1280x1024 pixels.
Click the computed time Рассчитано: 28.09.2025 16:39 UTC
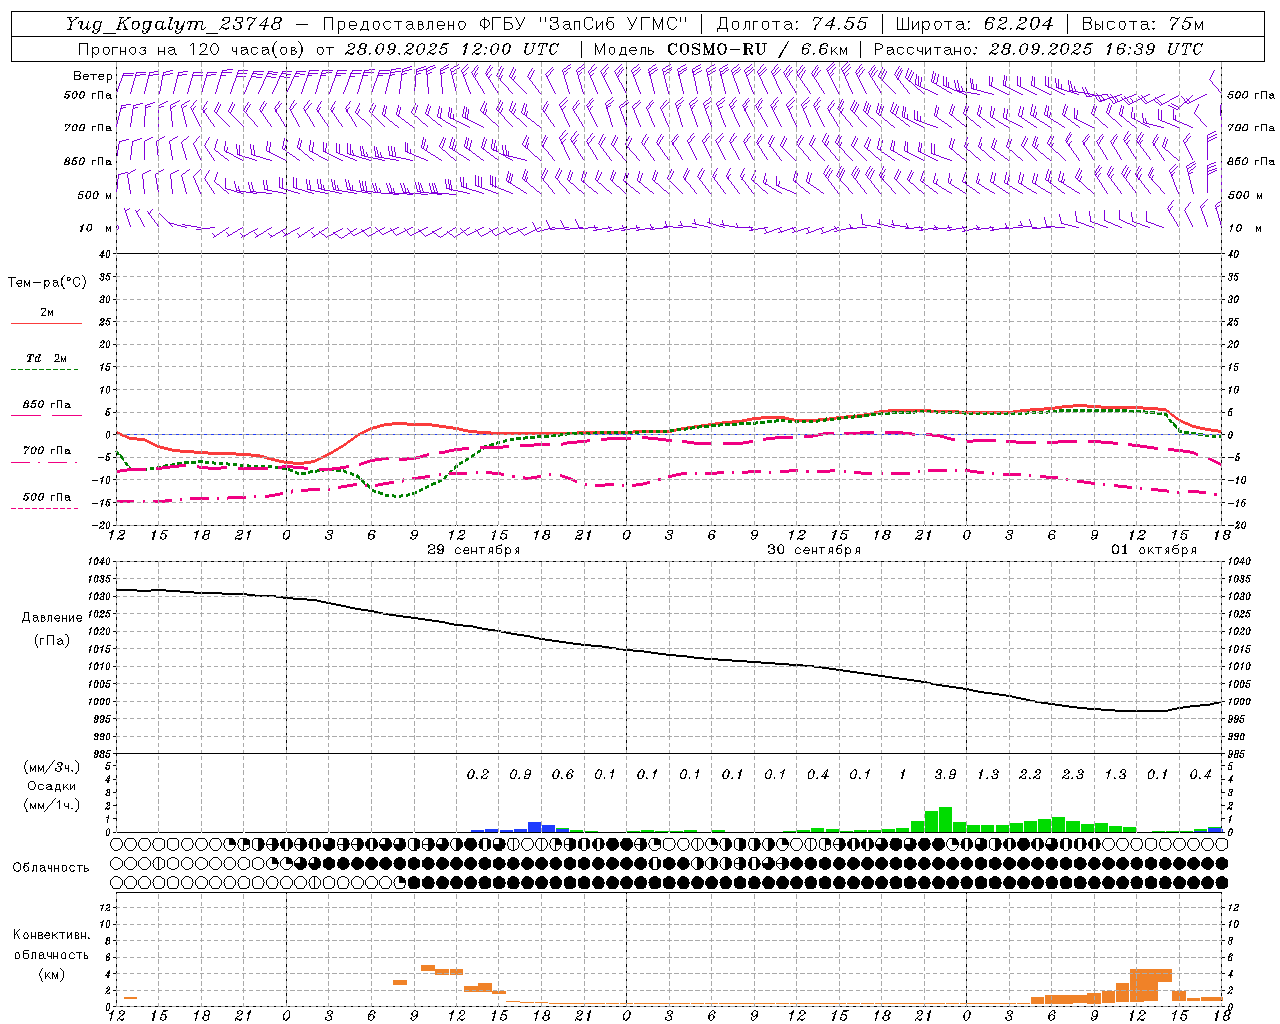coord(1038,49)
